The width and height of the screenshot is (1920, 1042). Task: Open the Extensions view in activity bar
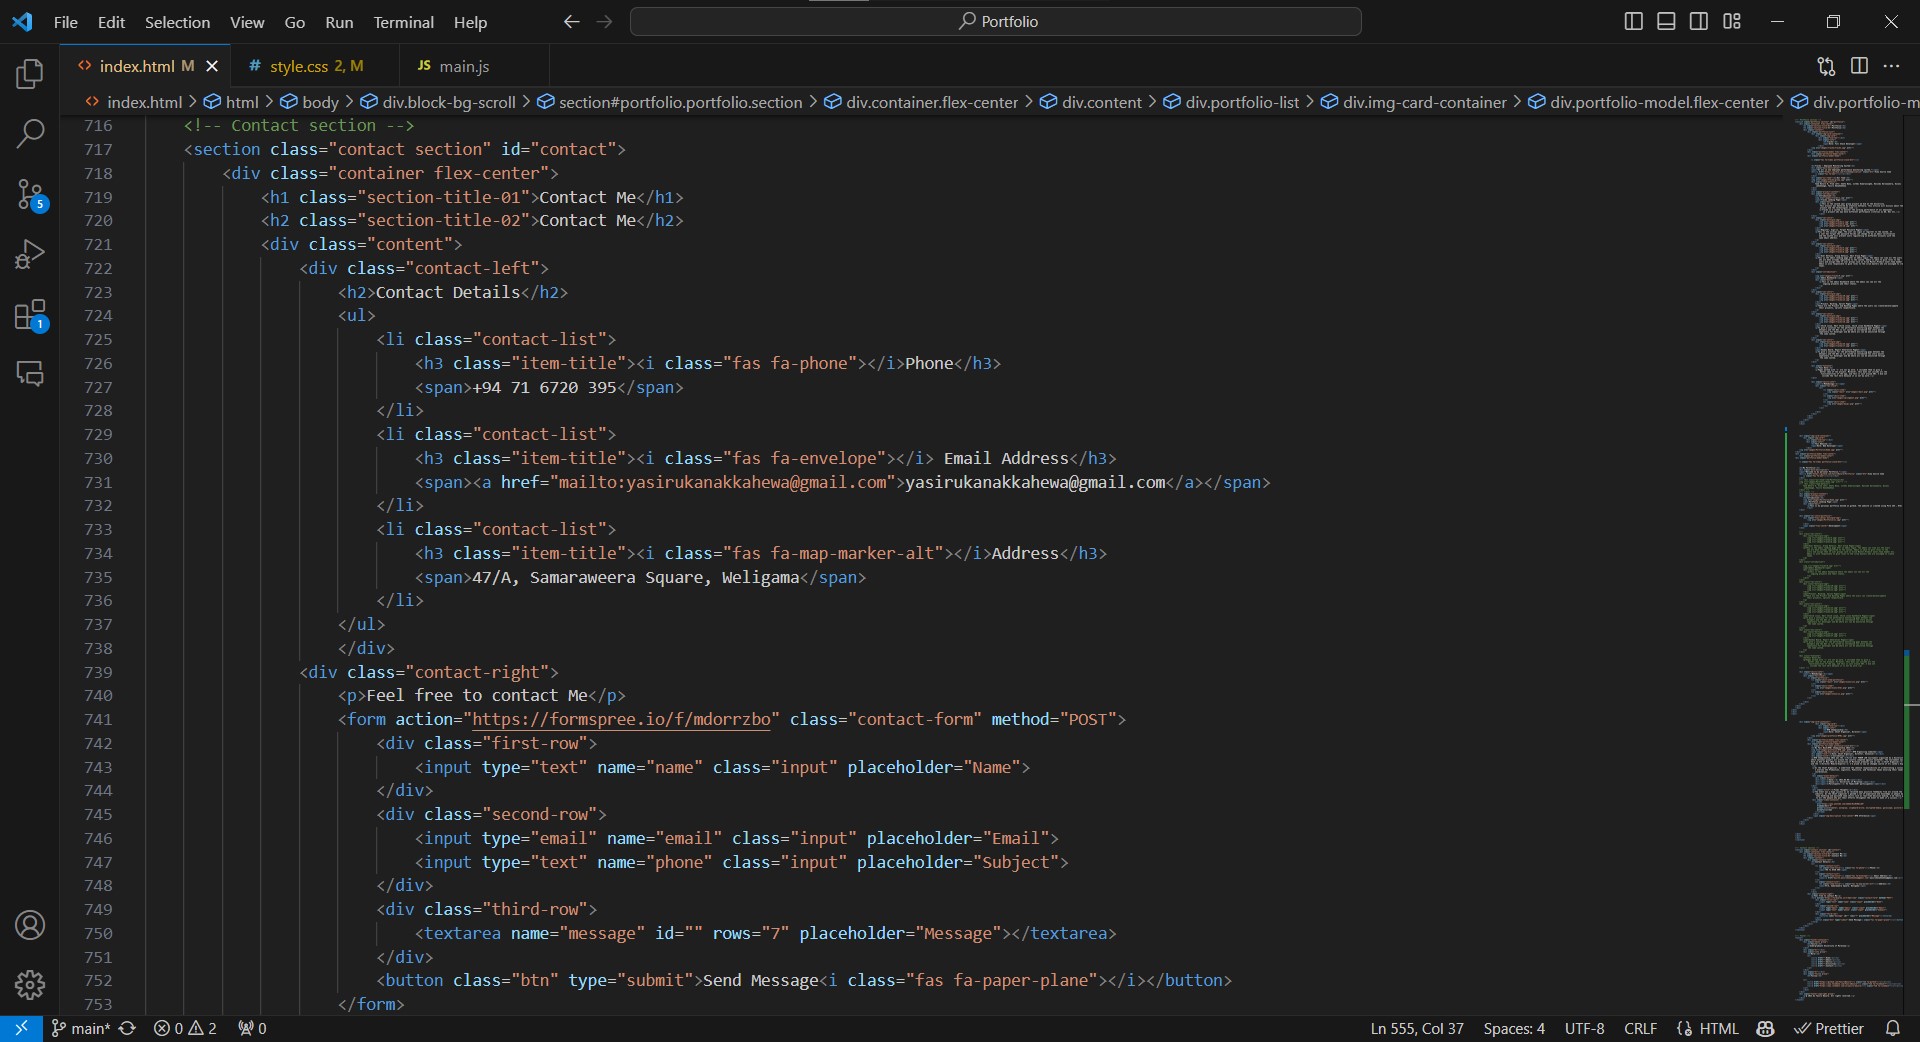tap(30, 315)
